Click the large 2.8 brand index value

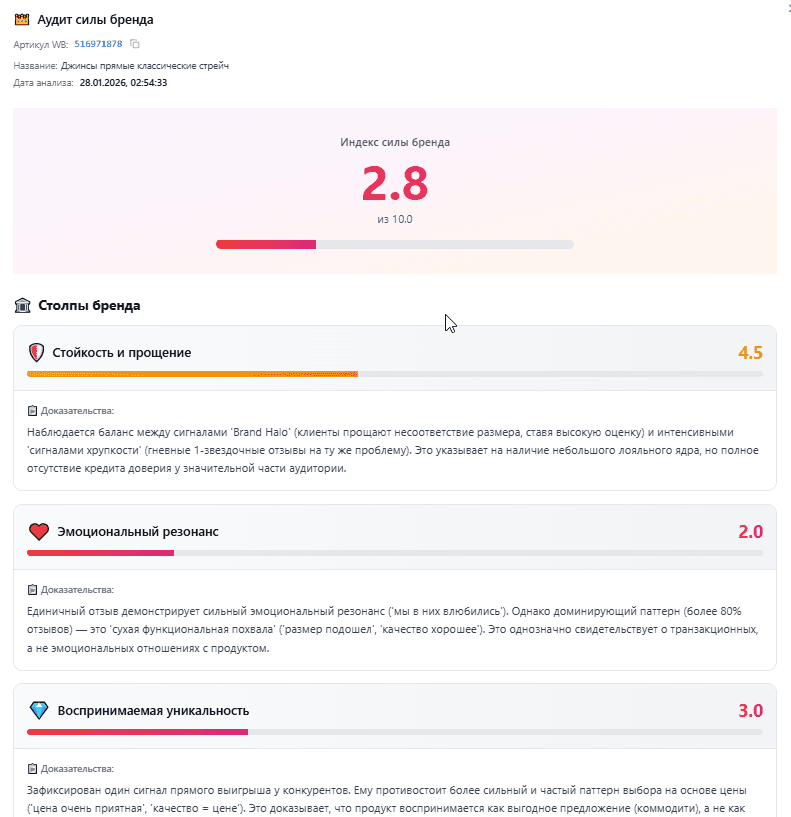394,183
